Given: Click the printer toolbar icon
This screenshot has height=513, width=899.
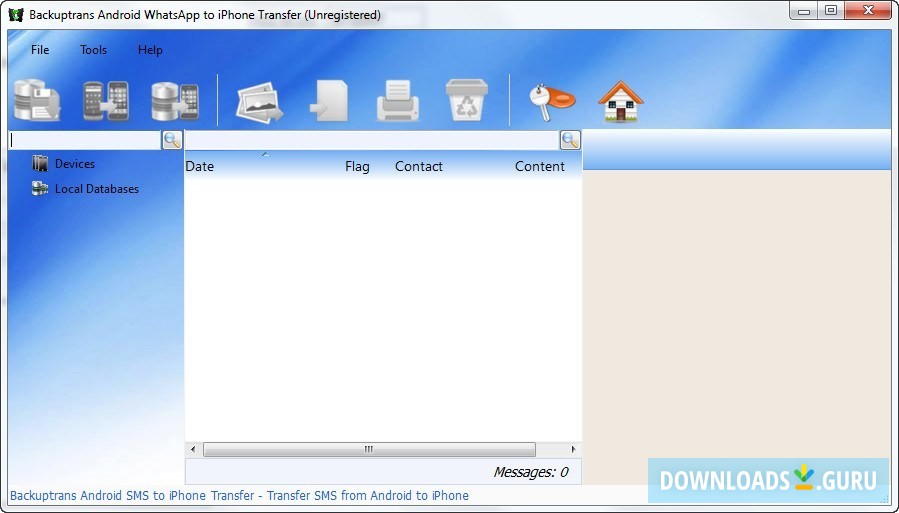Looking at the screenshot, I should 398,101.
